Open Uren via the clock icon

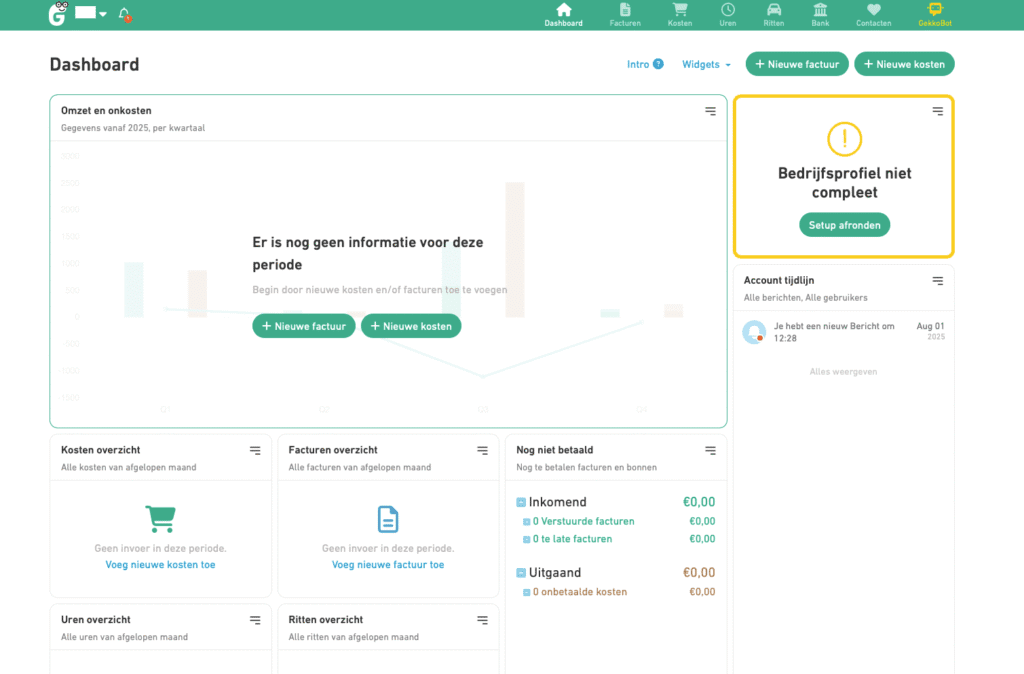pos(727,10)
